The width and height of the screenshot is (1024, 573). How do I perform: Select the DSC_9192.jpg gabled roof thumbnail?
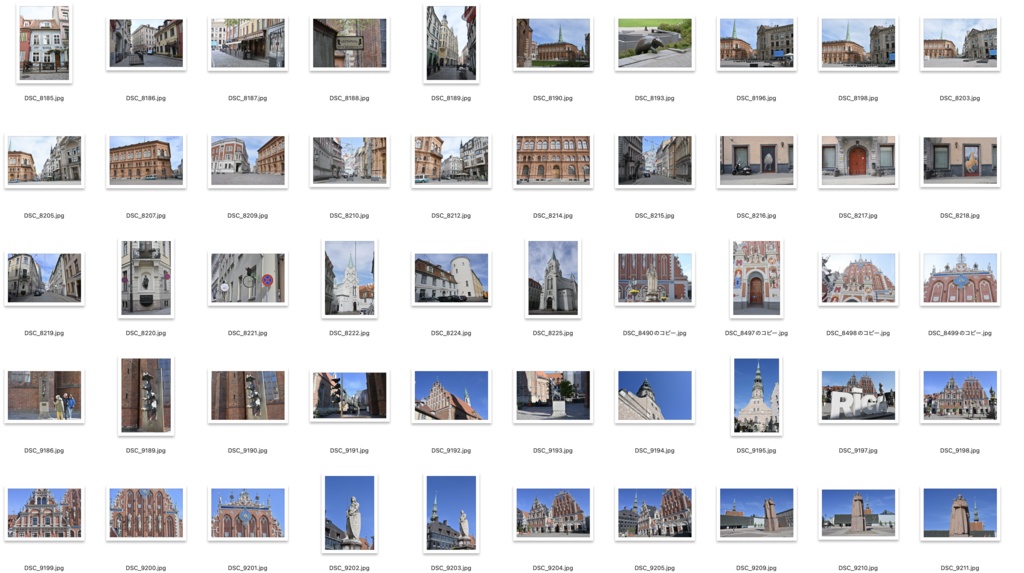click(451, 395)
